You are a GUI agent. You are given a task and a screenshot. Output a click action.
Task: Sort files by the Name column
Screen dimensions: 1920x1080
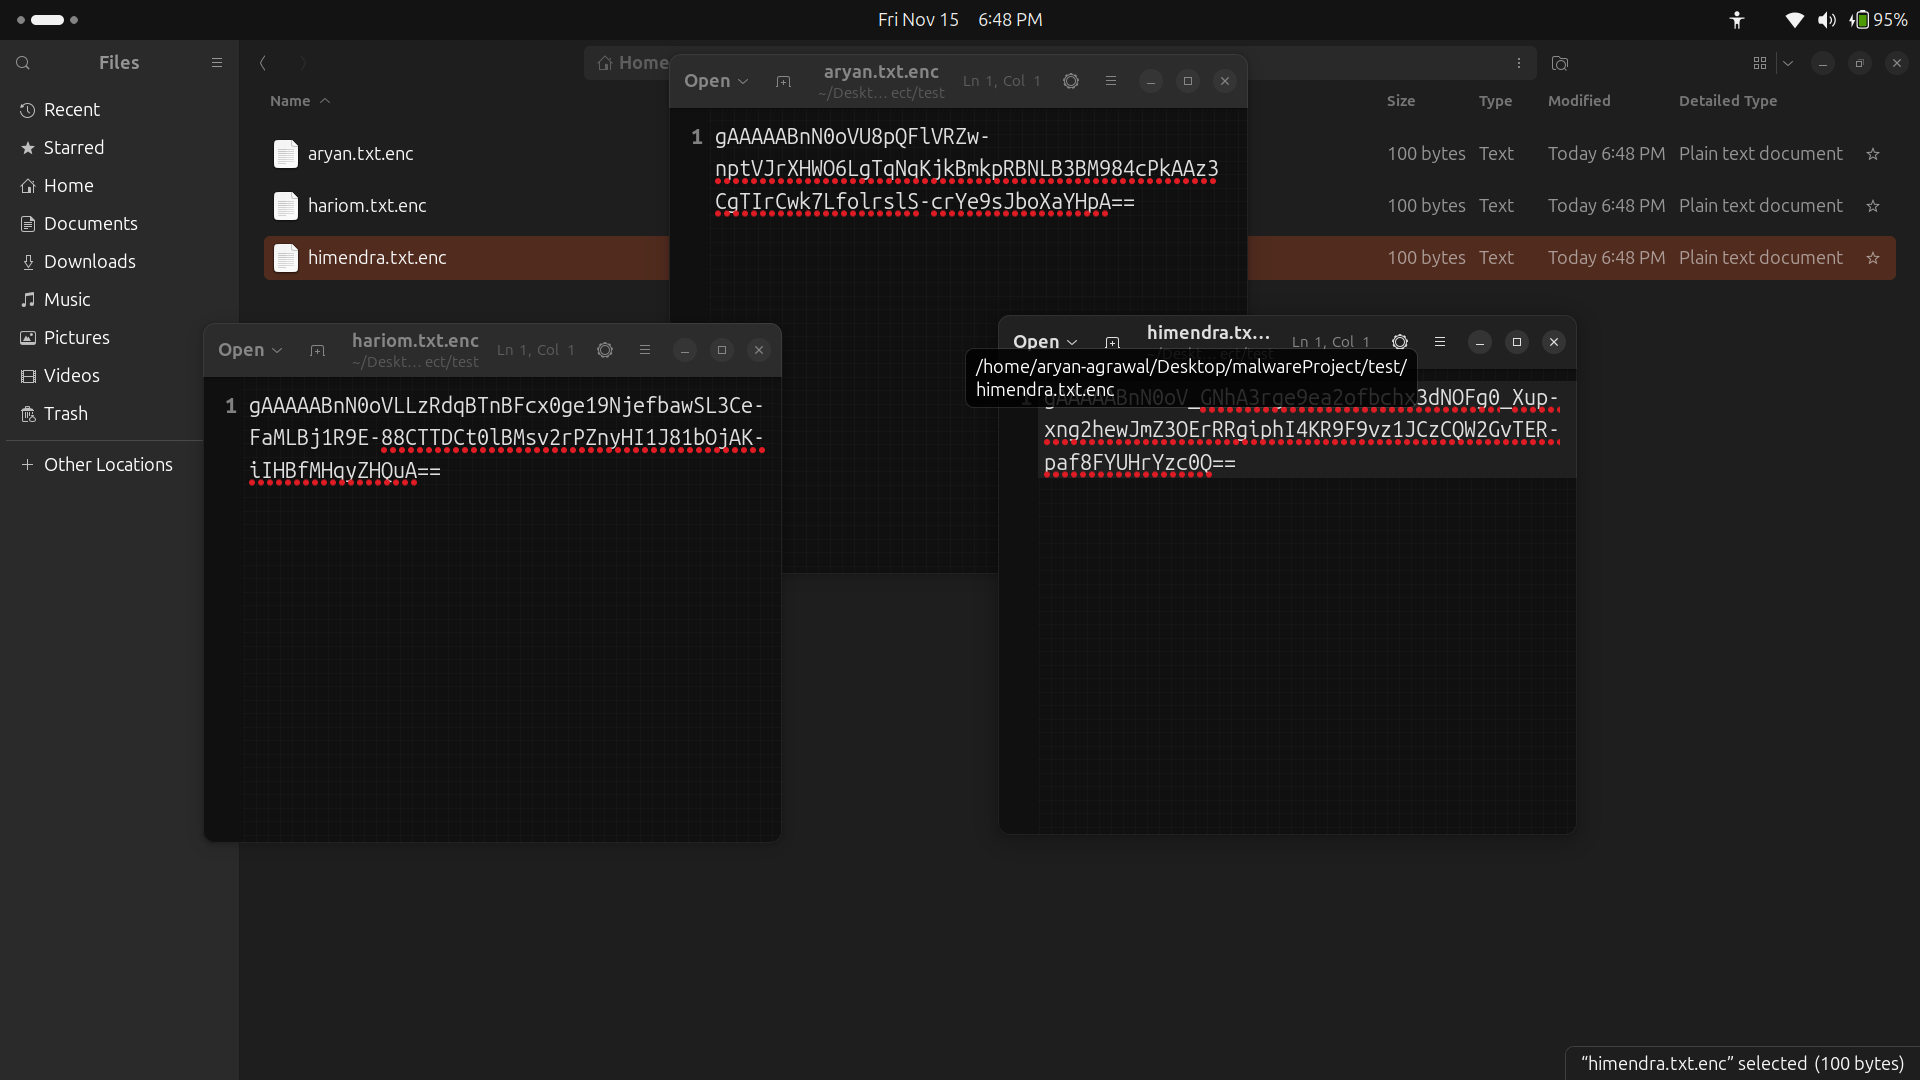point(299,101)
